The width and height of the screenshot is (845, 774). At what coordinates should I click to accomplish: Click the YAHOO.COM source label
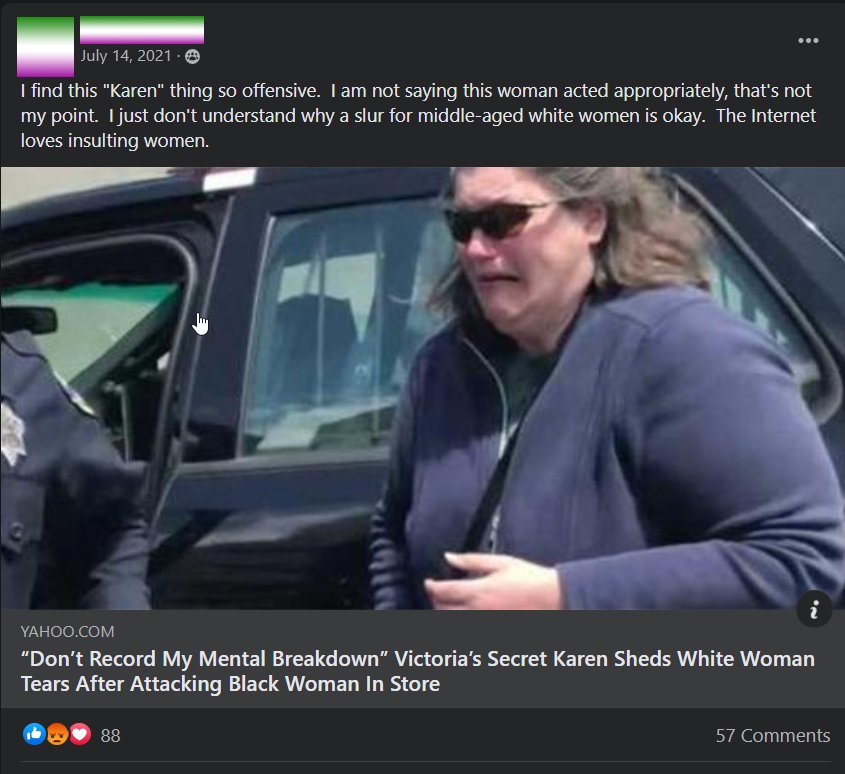pyautogui.click(x=67, y=631)
